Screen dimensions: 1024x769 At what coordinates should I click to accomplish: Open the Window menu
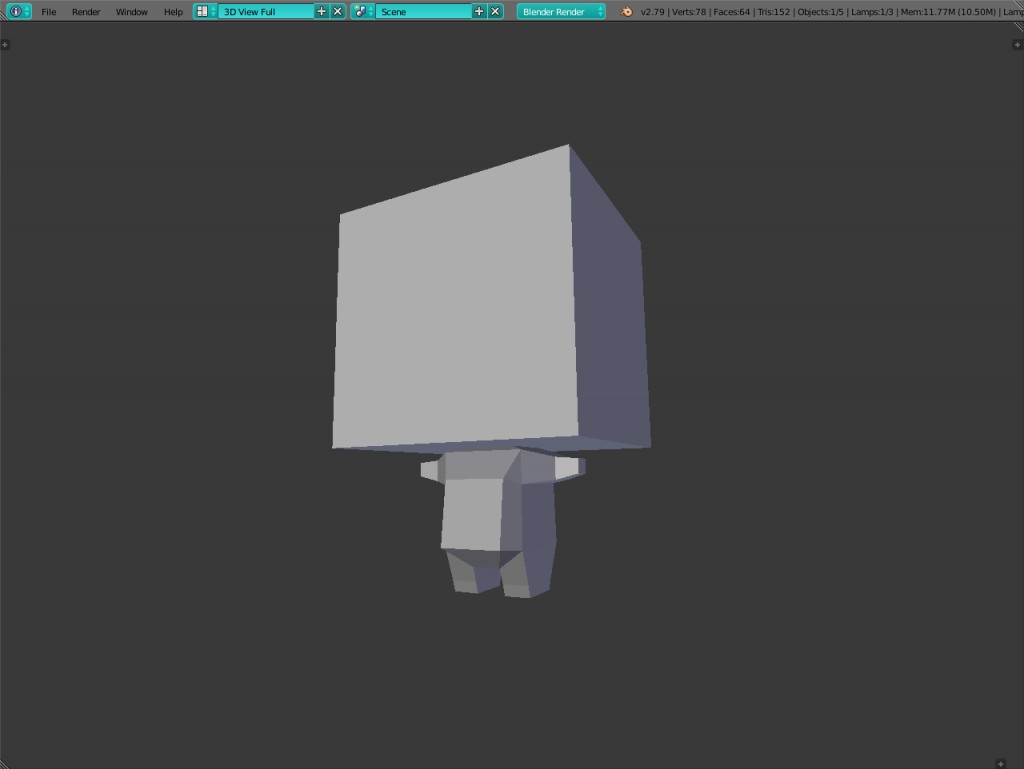pos(131,11)
